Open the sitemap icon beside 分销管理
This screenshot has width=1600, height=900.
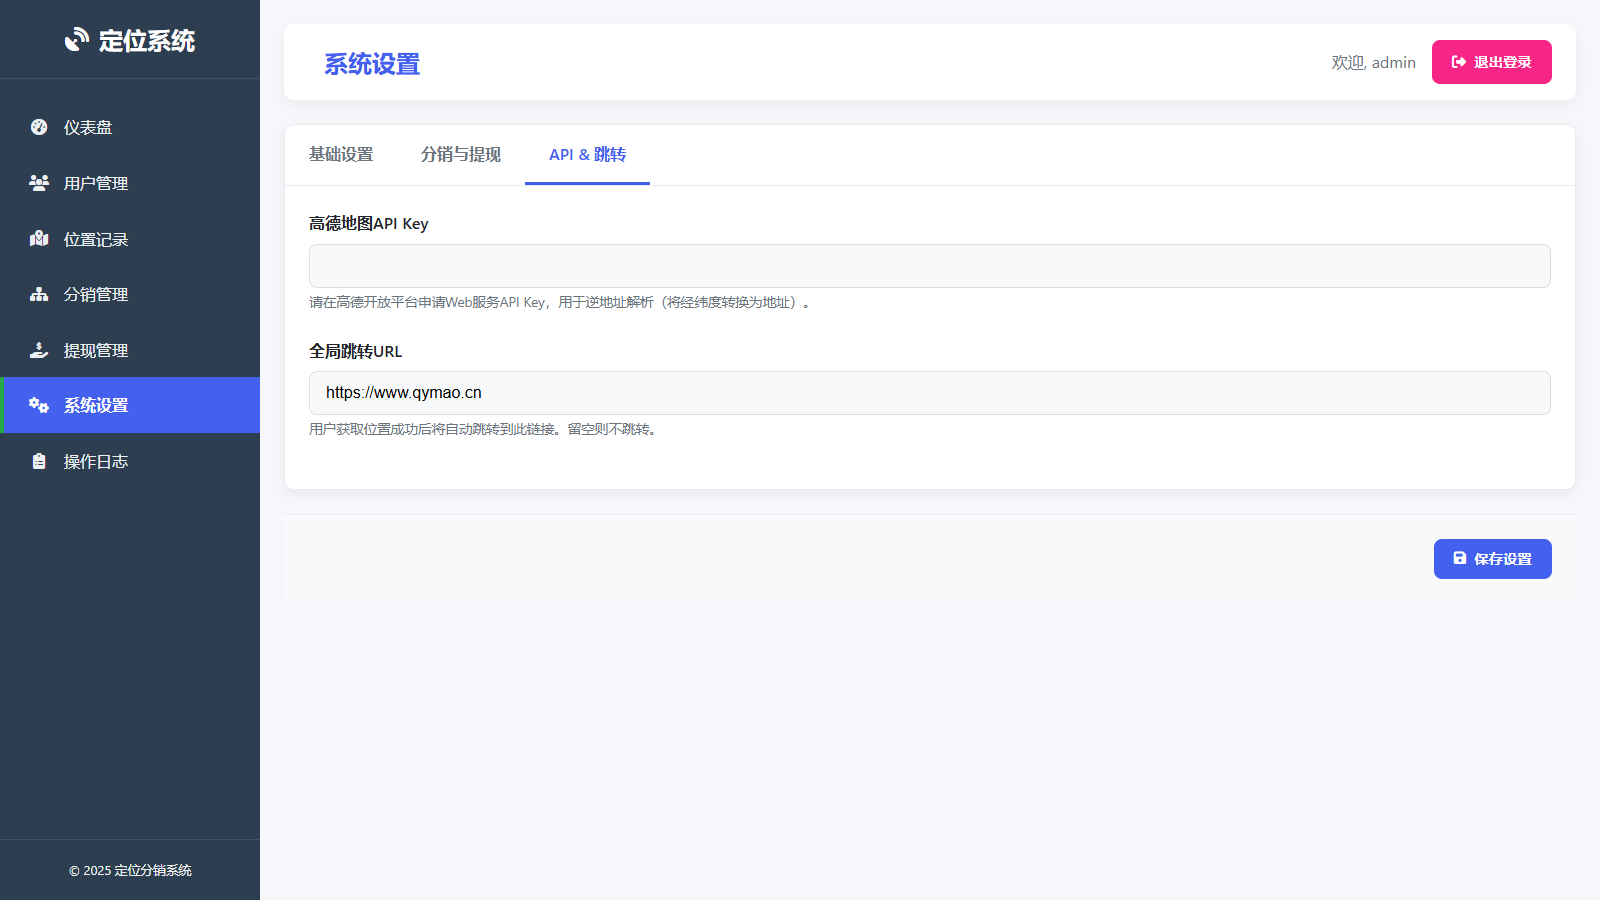tap(39, 294)
